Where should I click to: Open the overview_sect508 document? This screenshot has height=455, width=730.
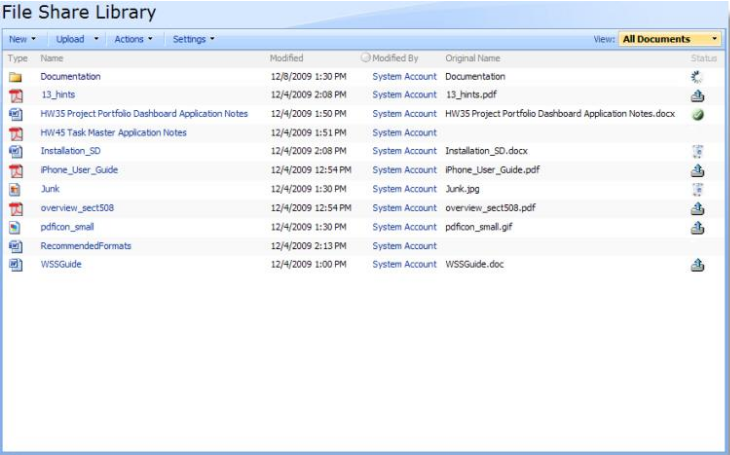pyautogui.click(x=77, y=208)
